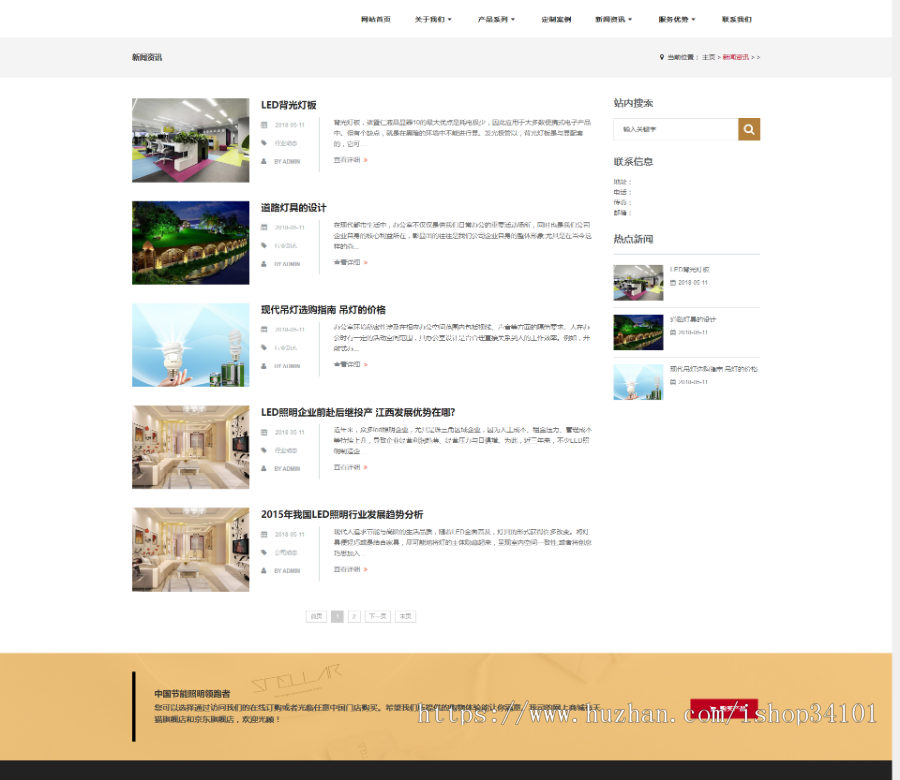Viewport: 900px width, 780px height.
Task: Click the 道路灯具的设计 thumbnail in 热点新闻
Action: (638, 331)
